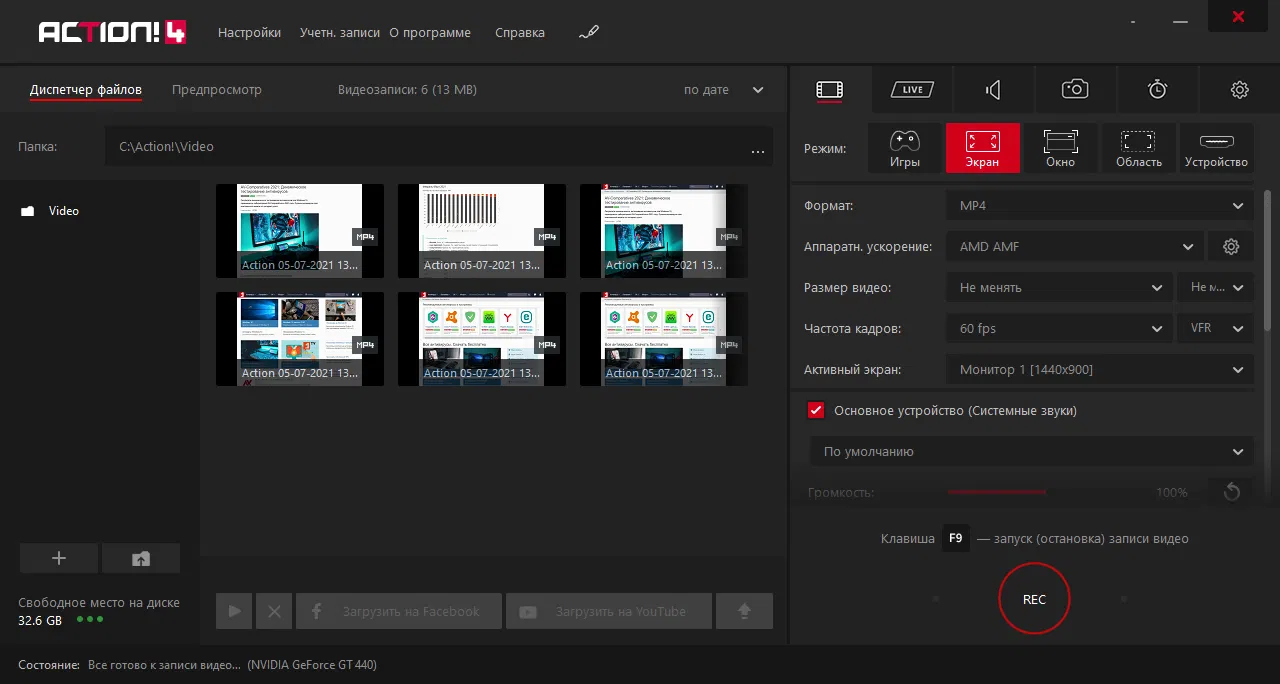Screen dimensions: 1280x684
Task: Select the Games recording mode
Action: (904, 148)
